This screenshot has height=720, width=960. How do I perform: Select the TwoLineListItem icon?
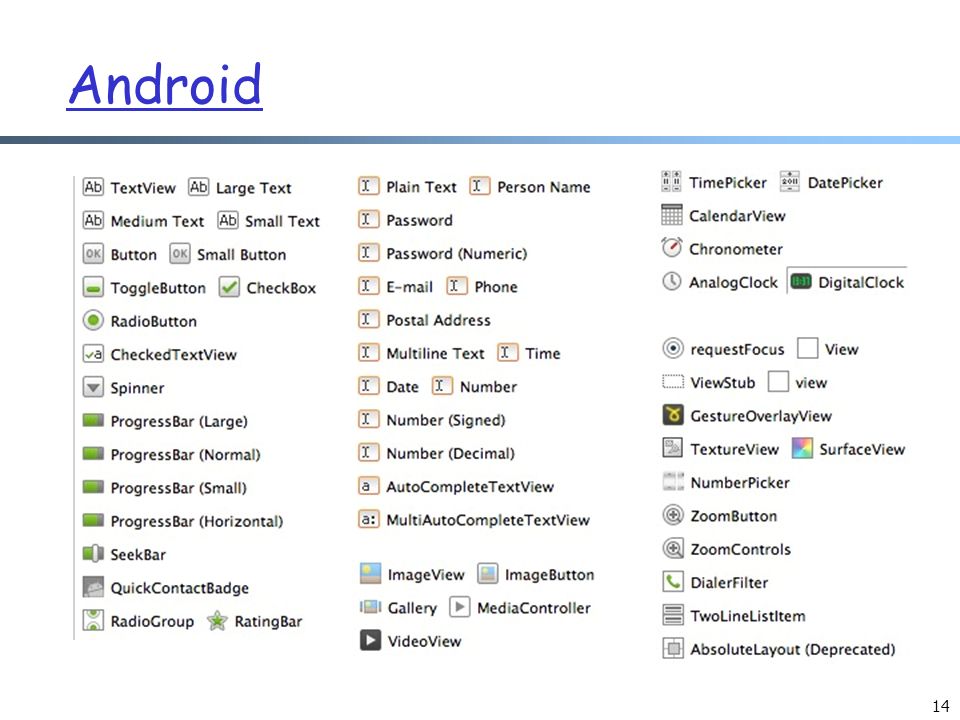pos(673,615)
